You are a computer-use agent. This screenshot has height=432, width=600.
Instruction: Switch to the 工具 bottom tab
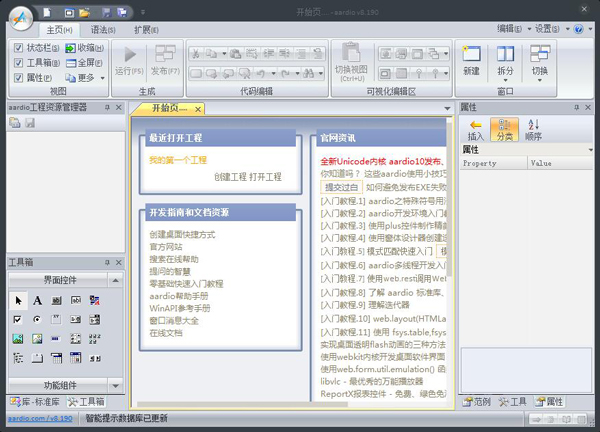pos(513,402)
